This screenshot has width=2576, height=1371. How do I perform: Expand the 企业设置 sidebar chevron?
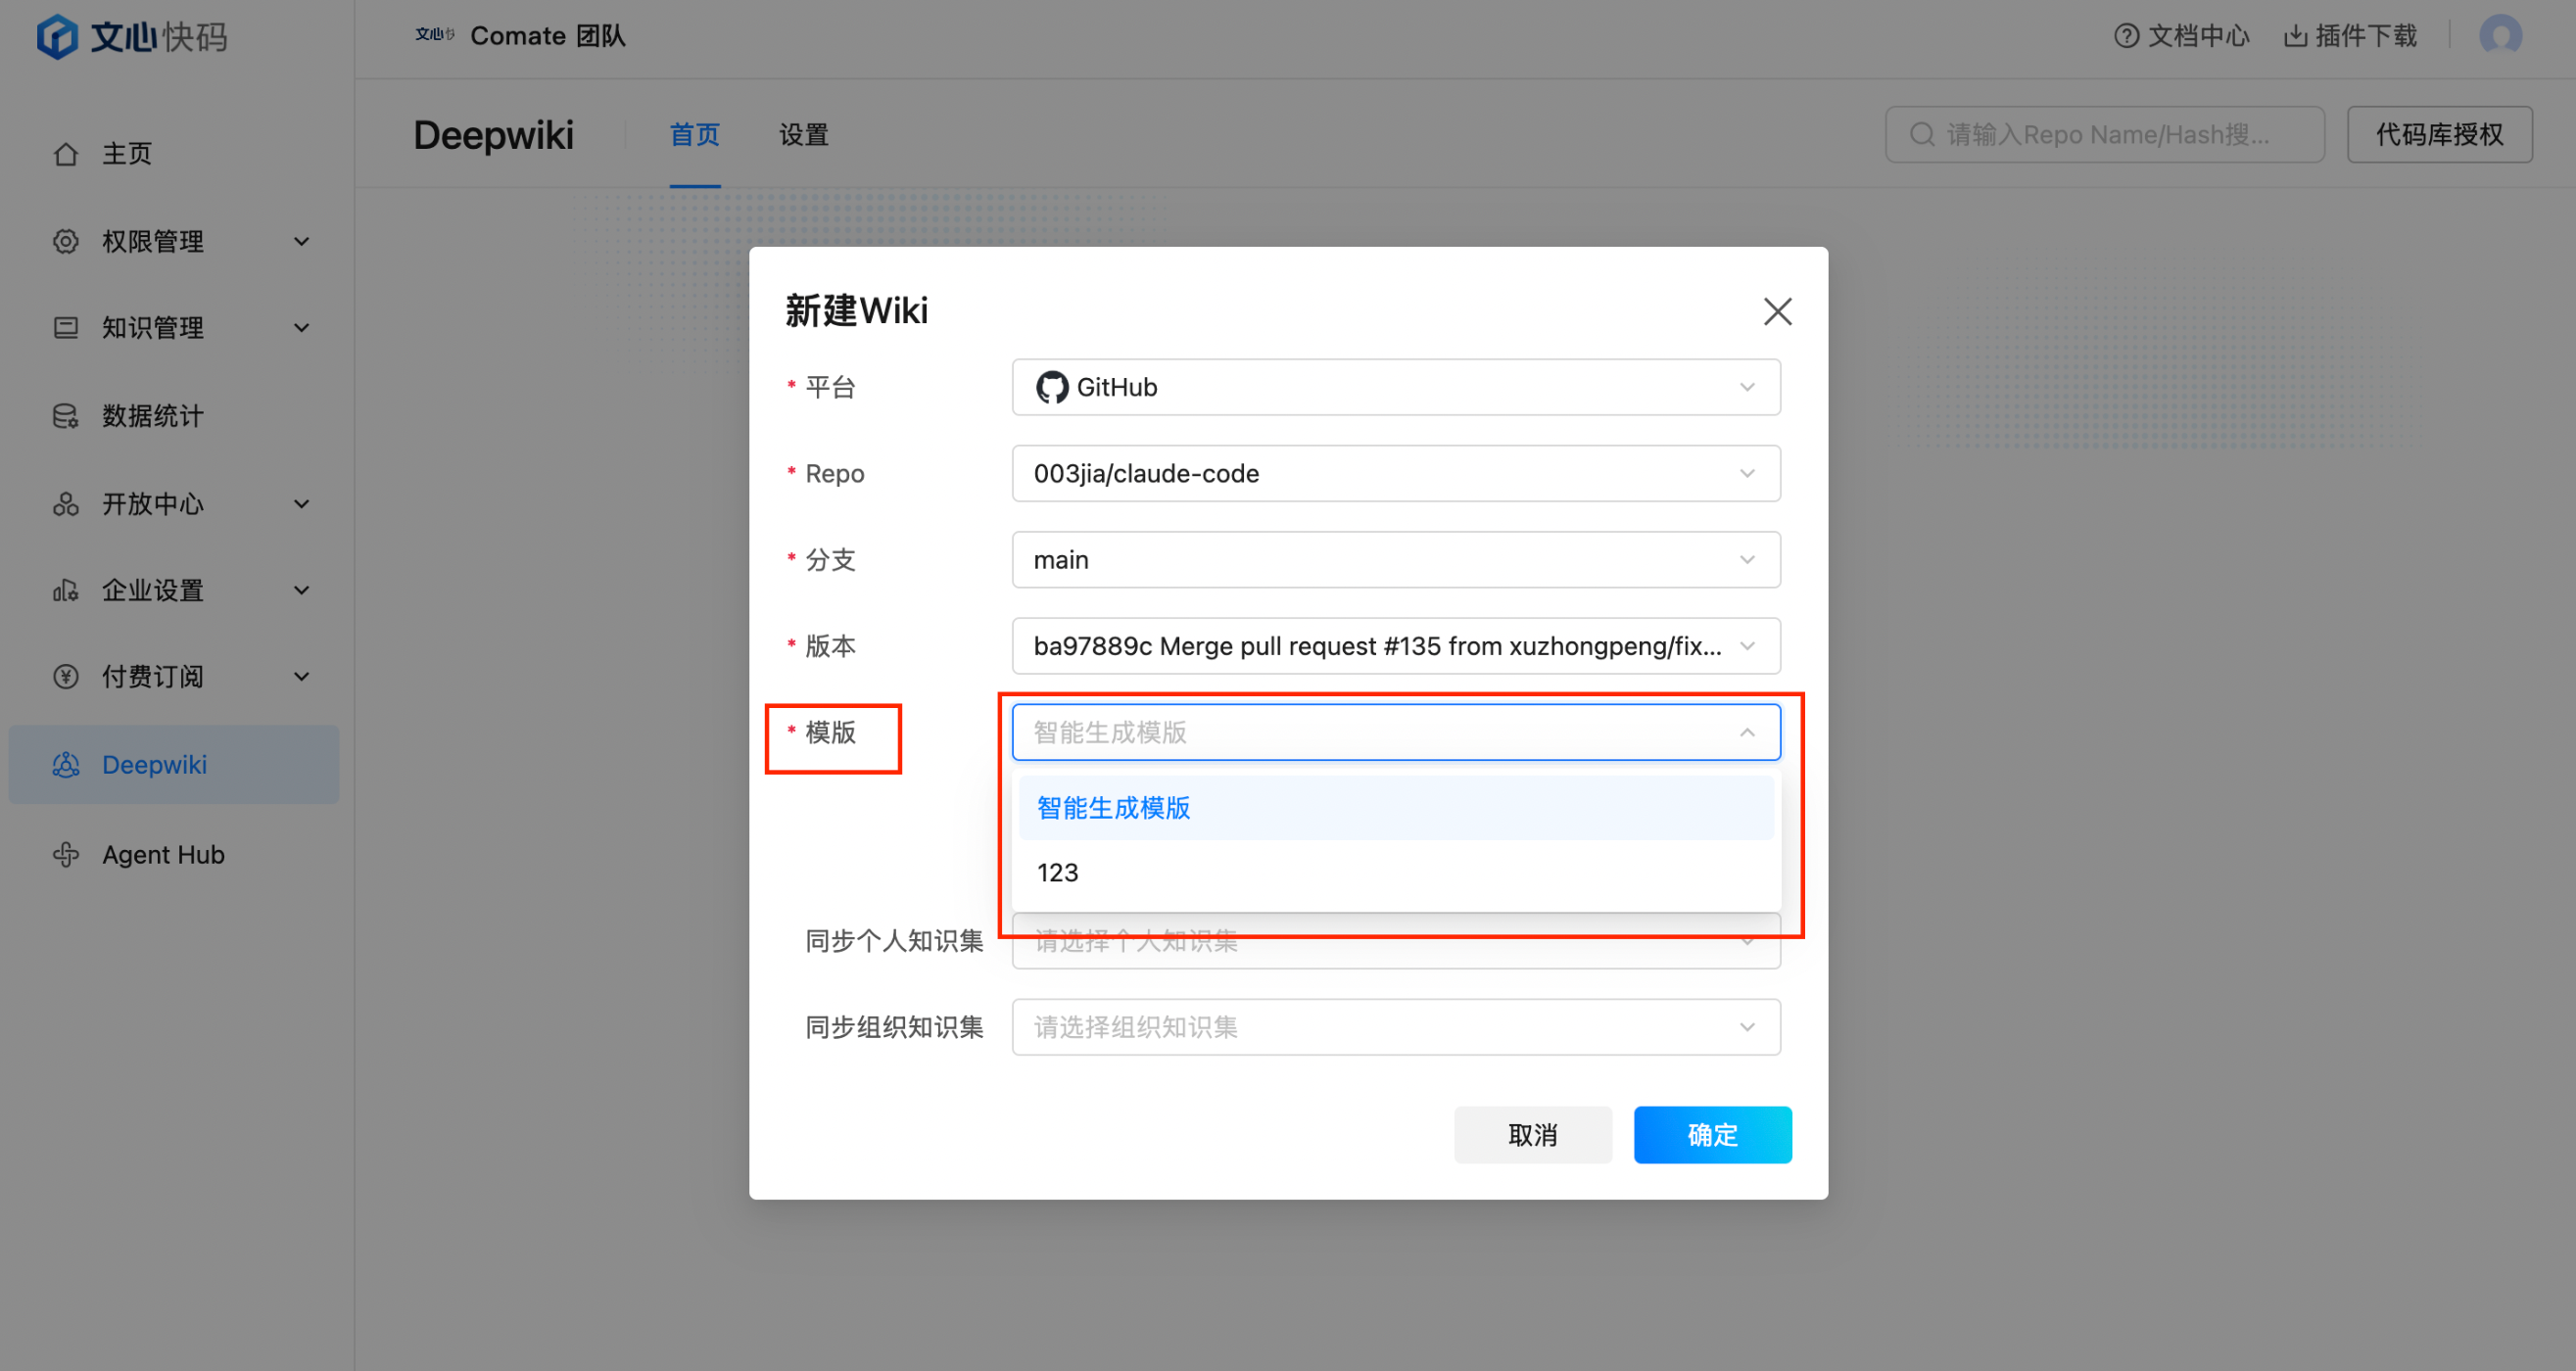click(x=301, y=590)
